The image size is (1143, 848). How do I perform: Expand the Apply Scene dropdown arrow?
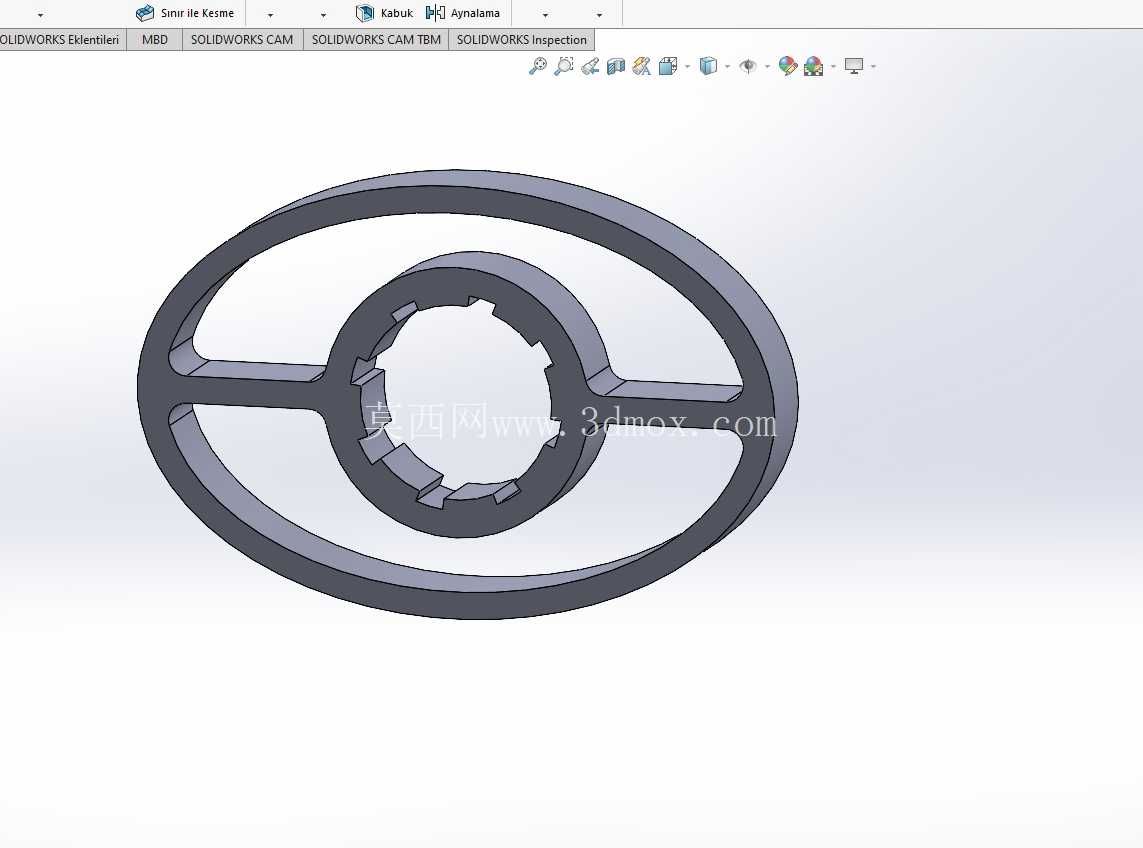[833, 67]
